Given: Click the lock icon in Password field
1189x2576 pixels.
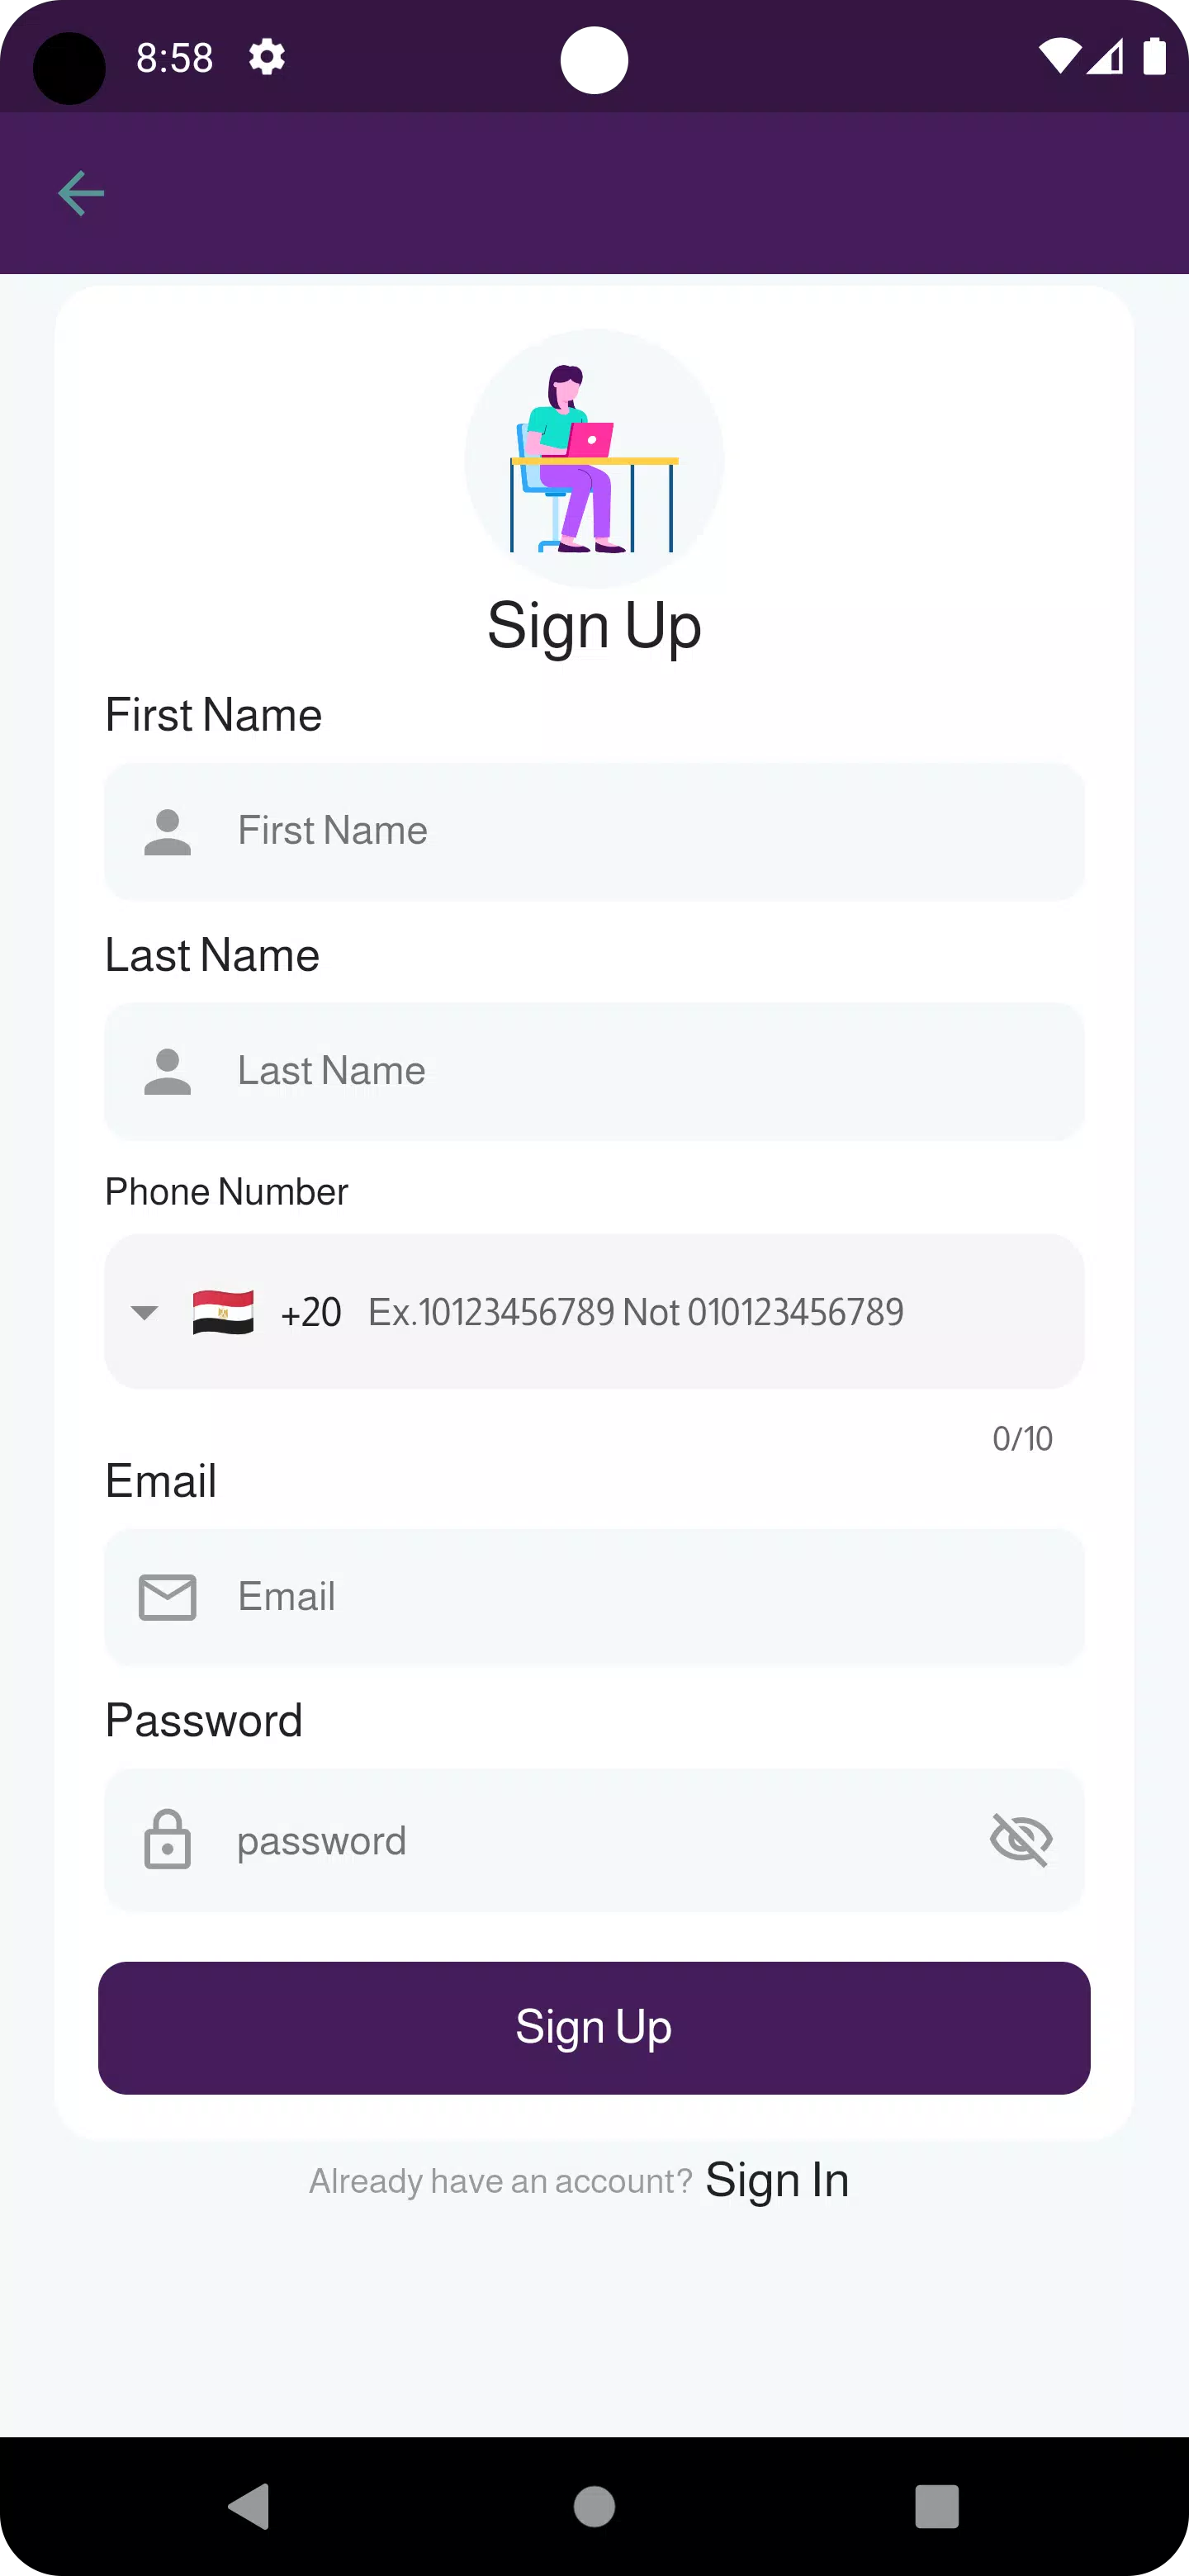Looking at the screenshot, I should 167,1839.
